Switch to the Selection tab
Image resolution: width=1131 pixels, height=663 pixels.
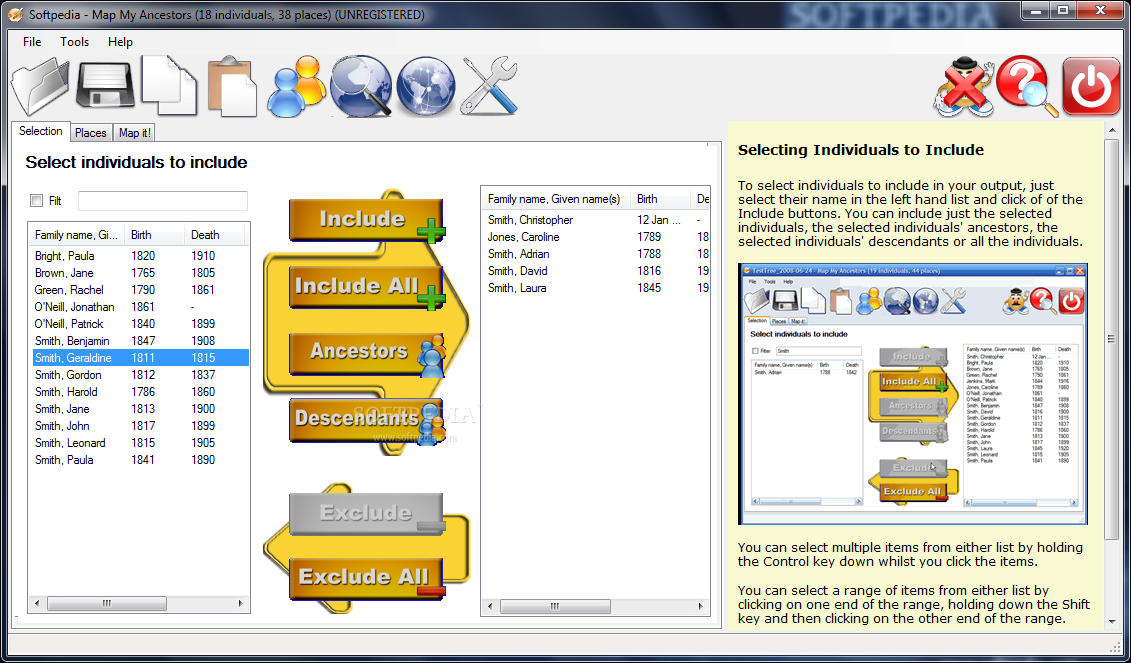(x=40, y=131)
